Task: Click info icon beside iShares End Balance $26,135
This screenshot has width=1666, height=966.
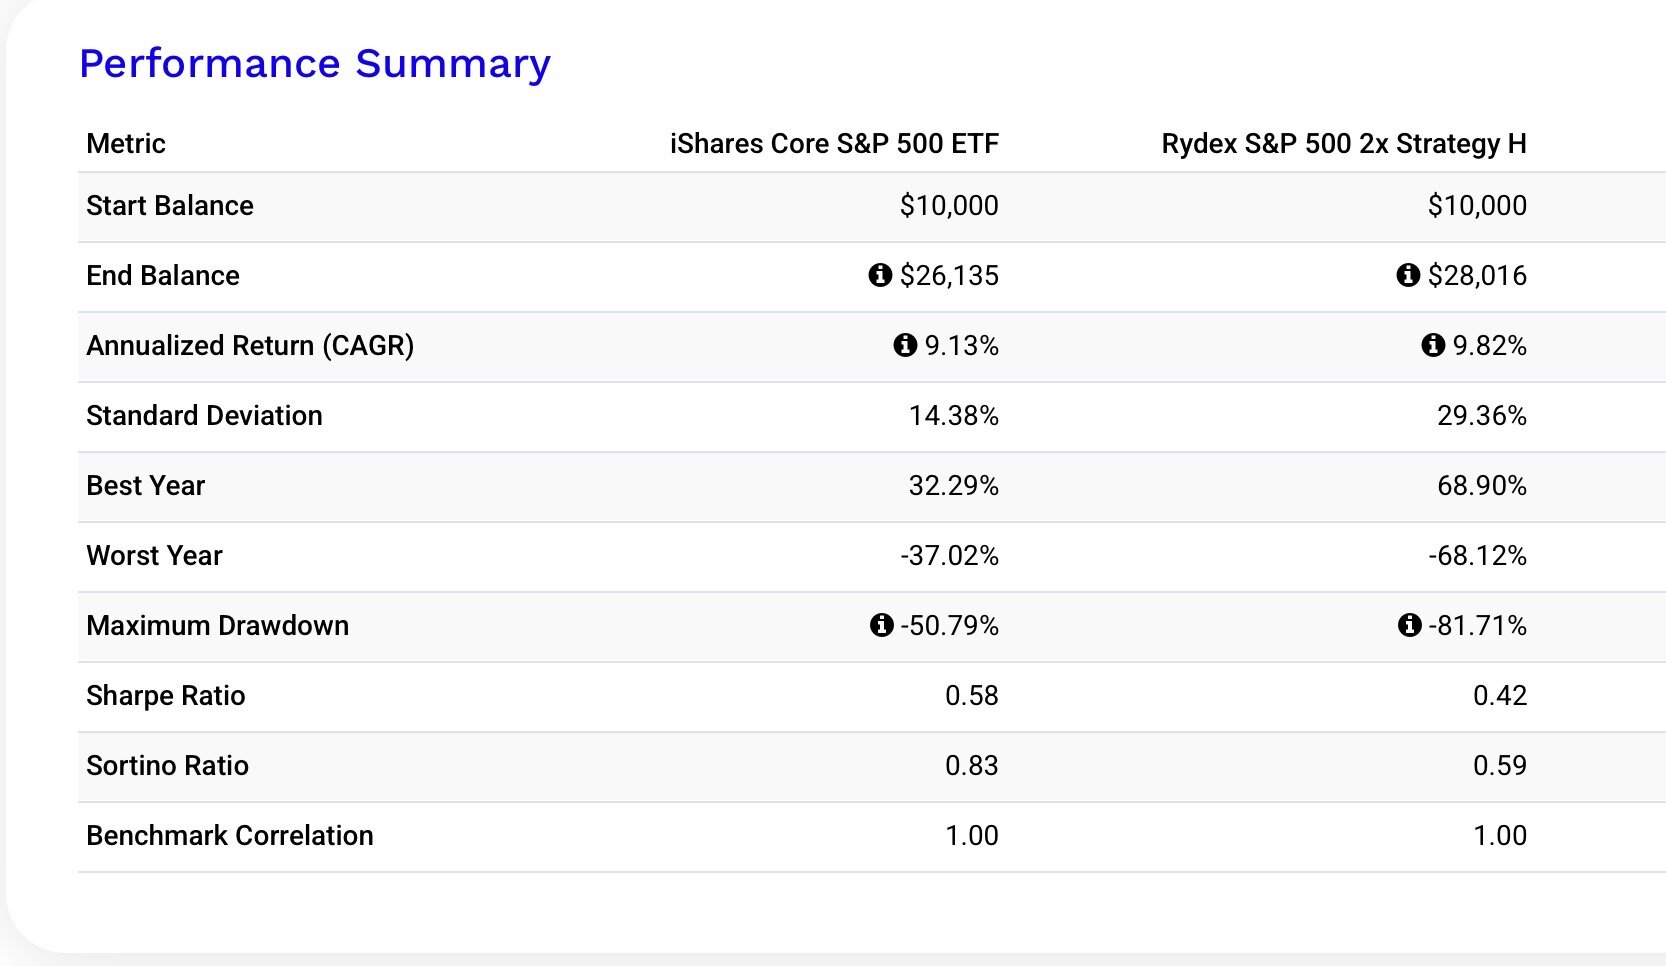Action: [880, 275]
